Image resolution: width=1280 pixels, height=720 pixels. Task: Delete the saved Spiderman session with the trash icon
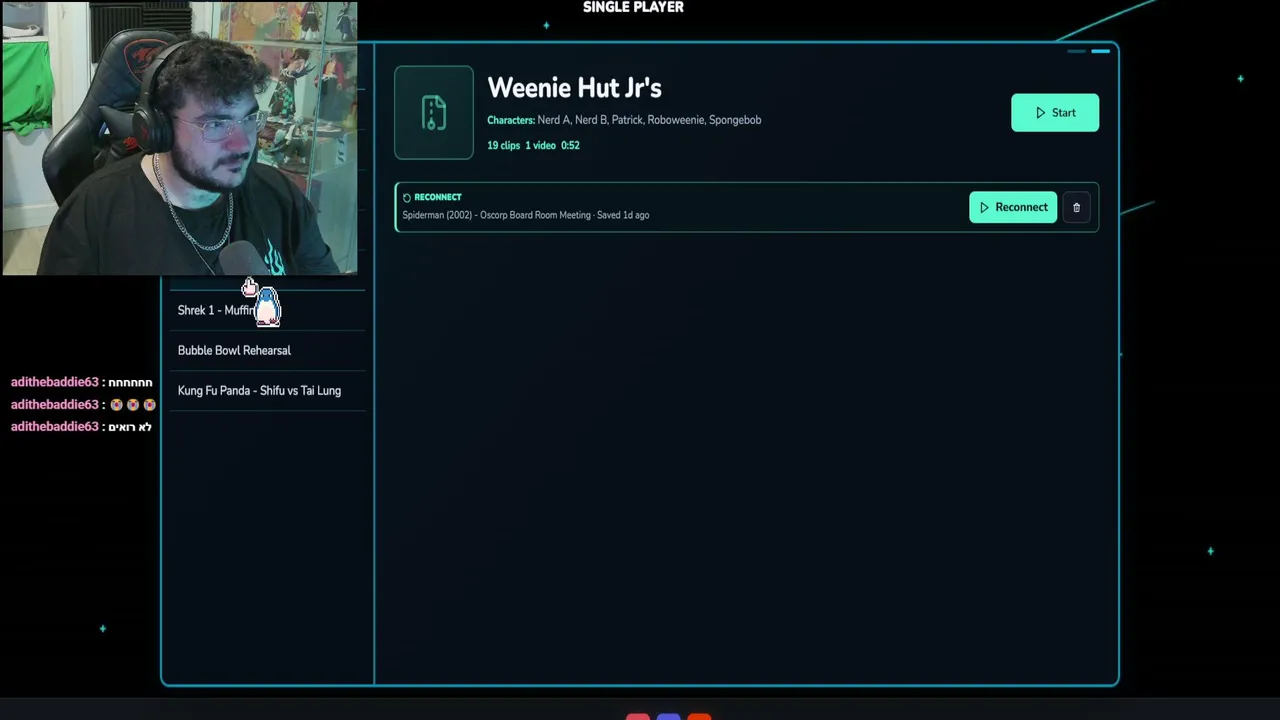[x=1076, y=207]
